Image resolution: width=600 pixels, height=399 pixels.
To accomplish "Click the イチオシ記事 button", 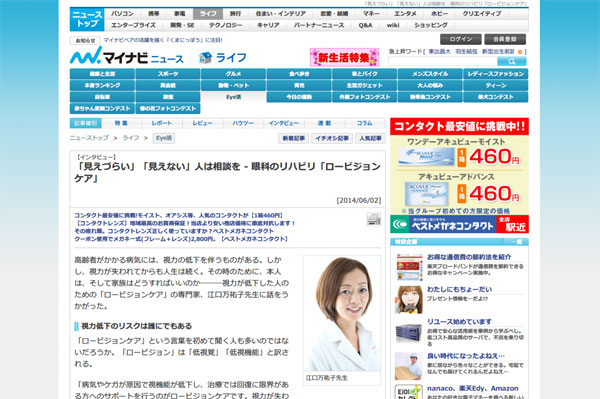I will coord(332,138).
